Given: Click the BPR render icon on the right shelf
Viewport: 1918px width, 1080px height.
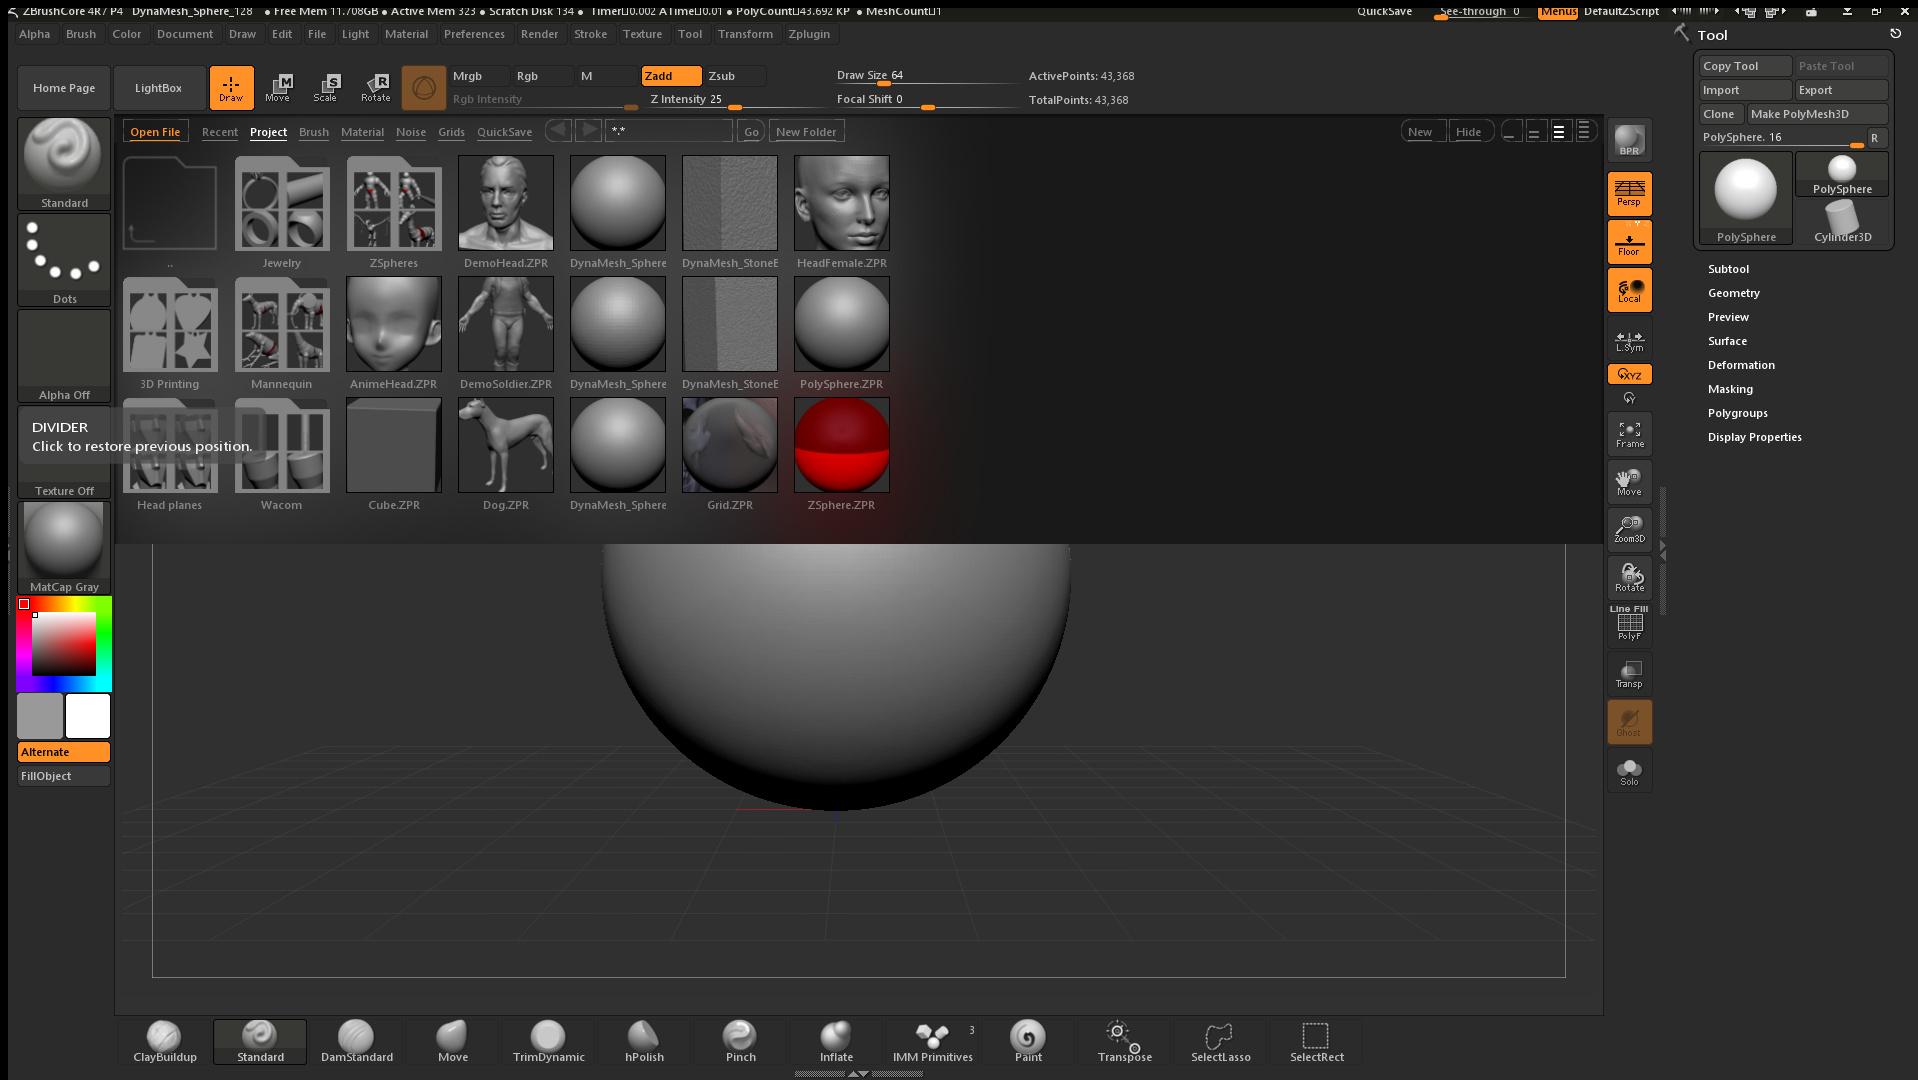Looking at the screenshot, I should 1628,140.
